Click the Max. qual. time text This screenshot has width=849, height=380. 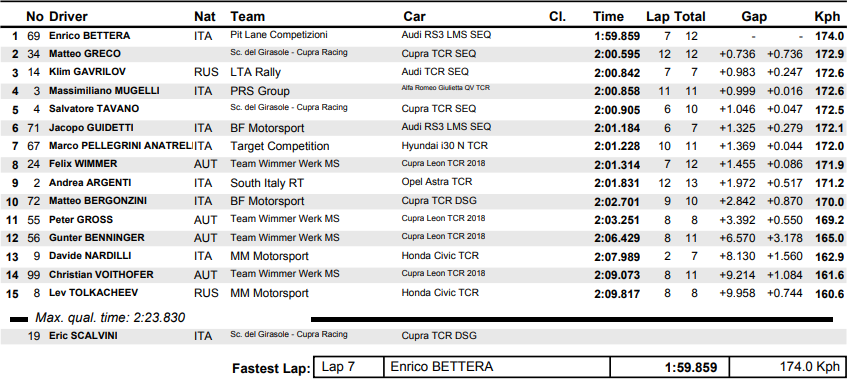[110, 318]
